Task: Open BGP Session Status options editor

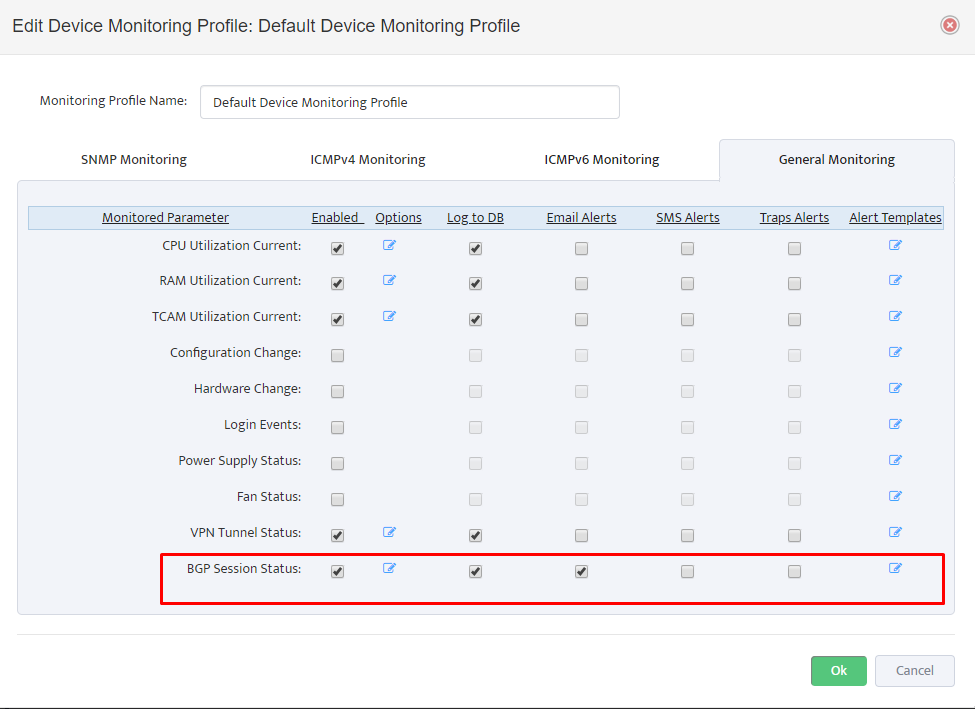Action: coord(389,568)
